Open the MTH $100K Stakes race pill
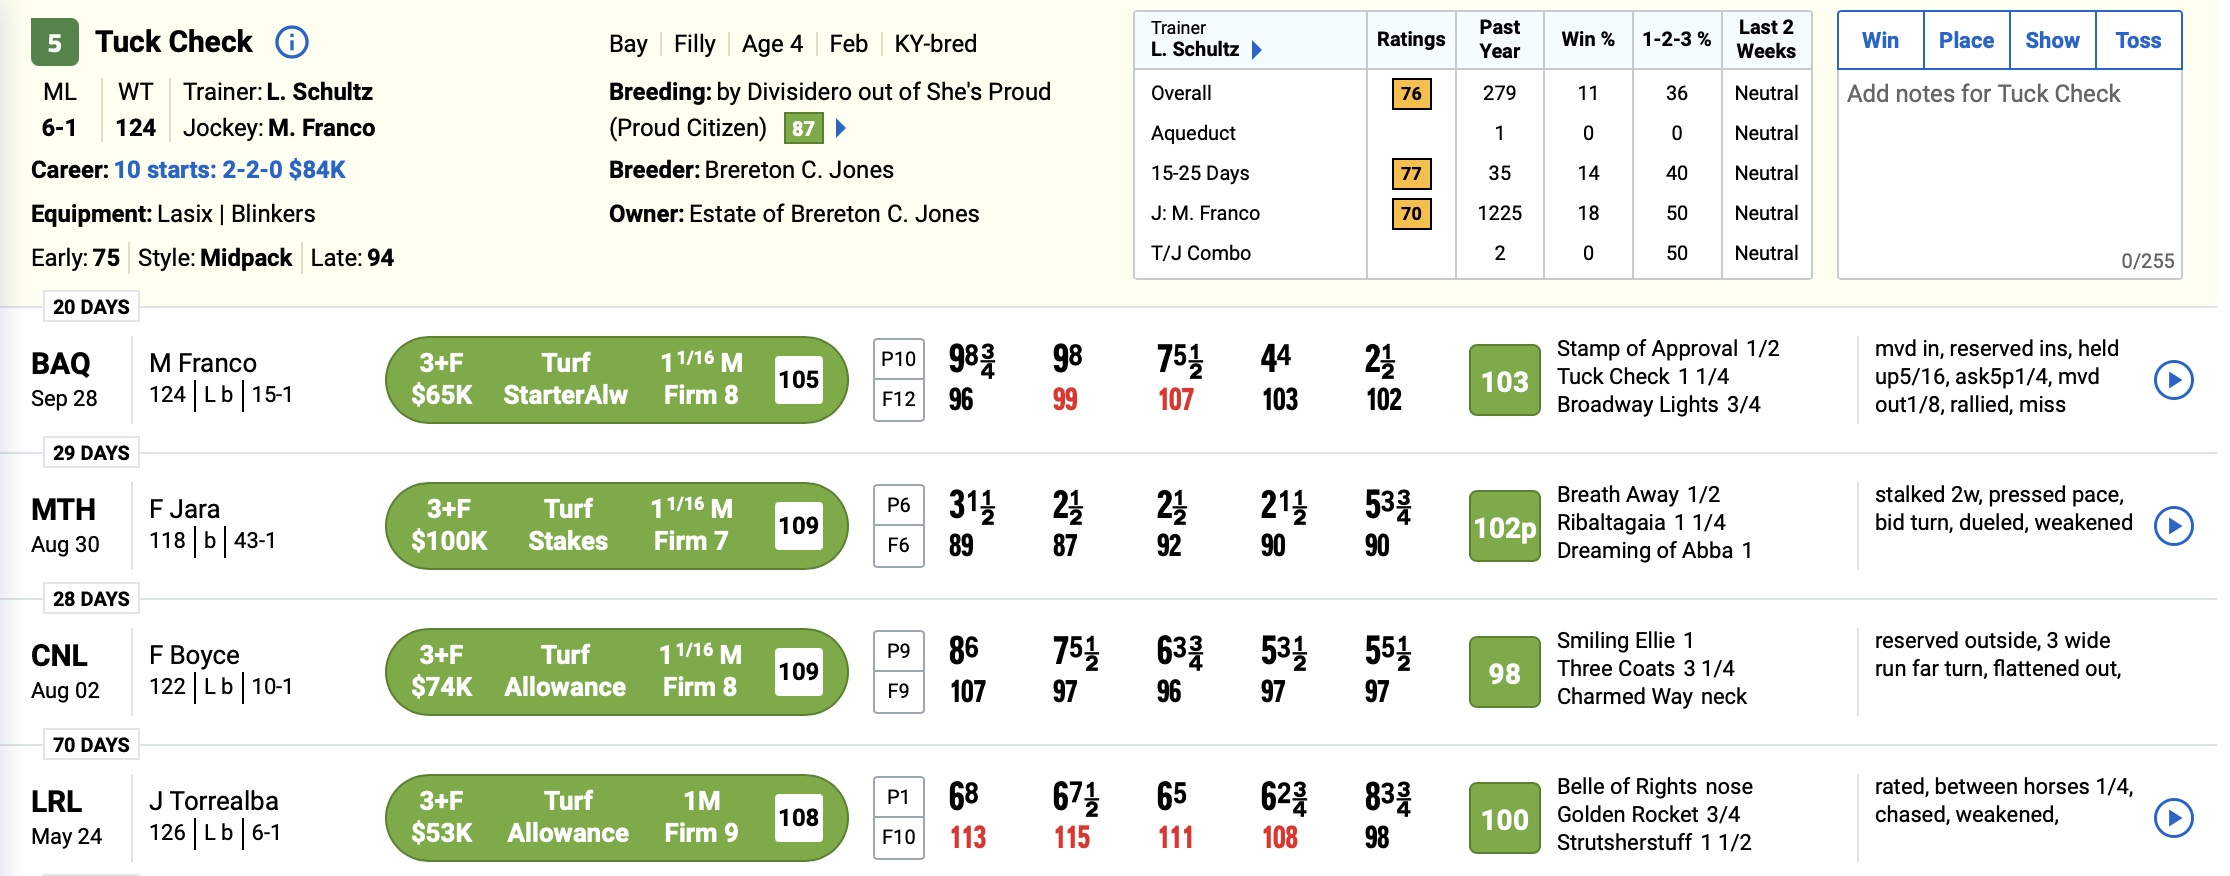The image size is (2230, 876). point(617,526)
